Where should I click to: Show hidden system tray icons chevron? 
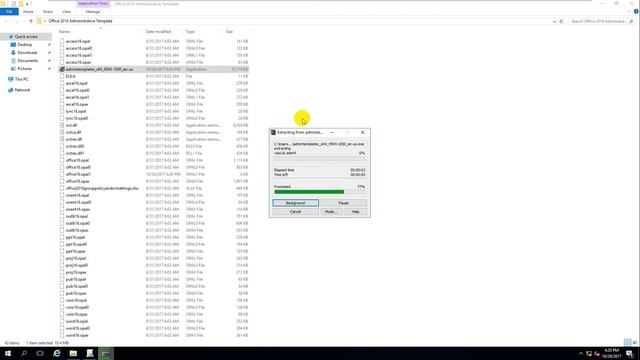click(581, 353)
